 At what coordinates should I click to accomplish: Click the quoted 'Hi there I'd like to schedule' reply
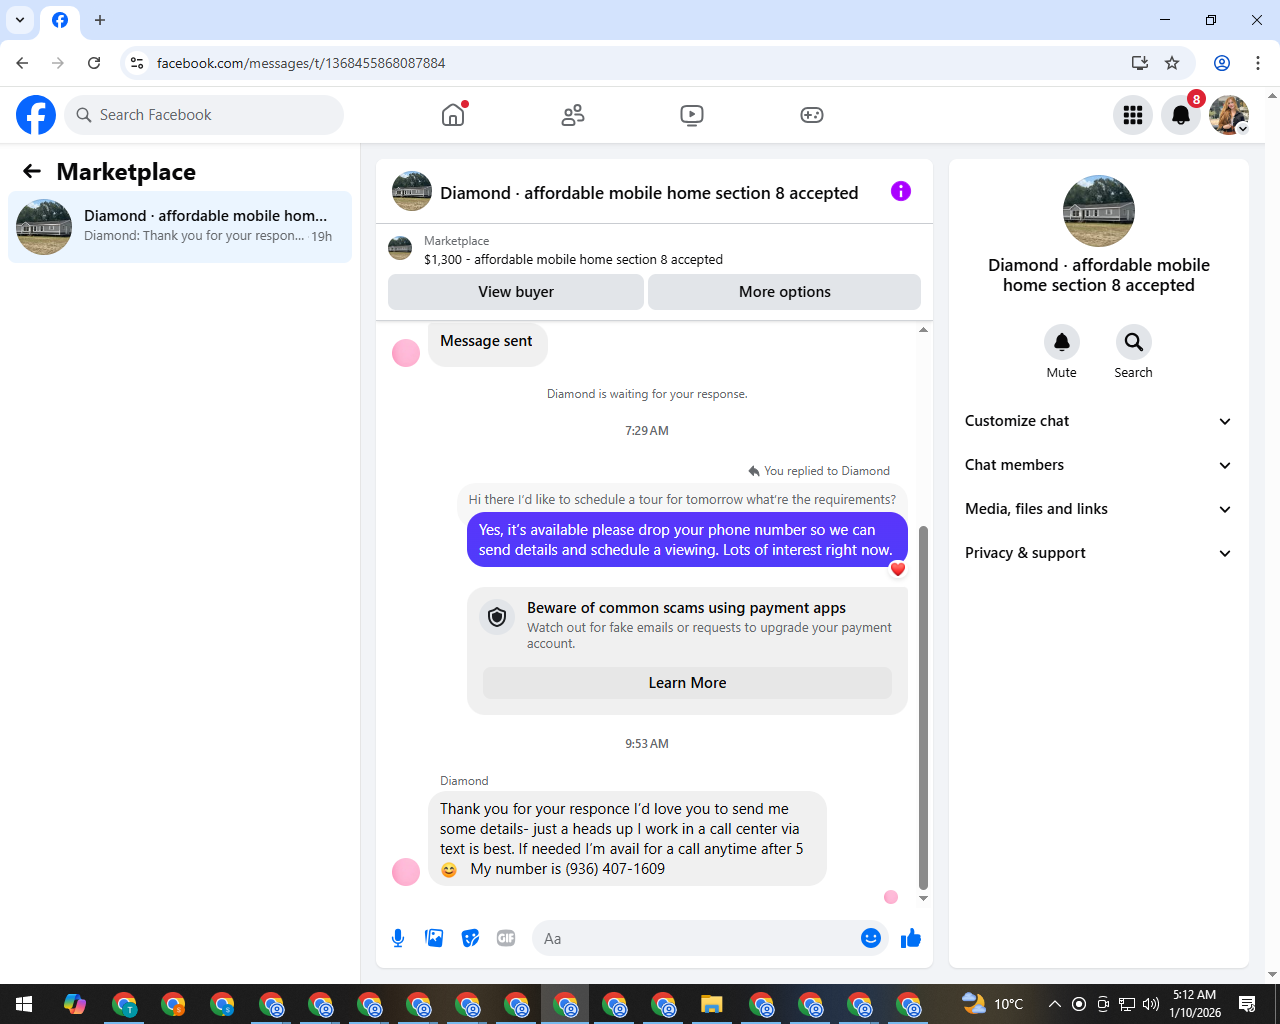click(x=682, y=499)
